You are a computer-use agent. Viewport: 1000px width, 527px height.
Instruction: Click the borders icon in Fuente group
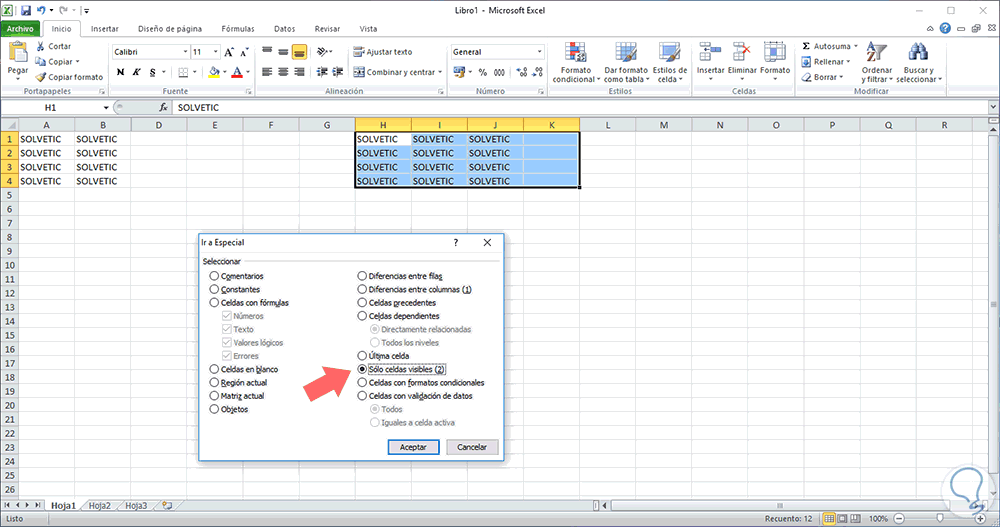tap(184, 72)
